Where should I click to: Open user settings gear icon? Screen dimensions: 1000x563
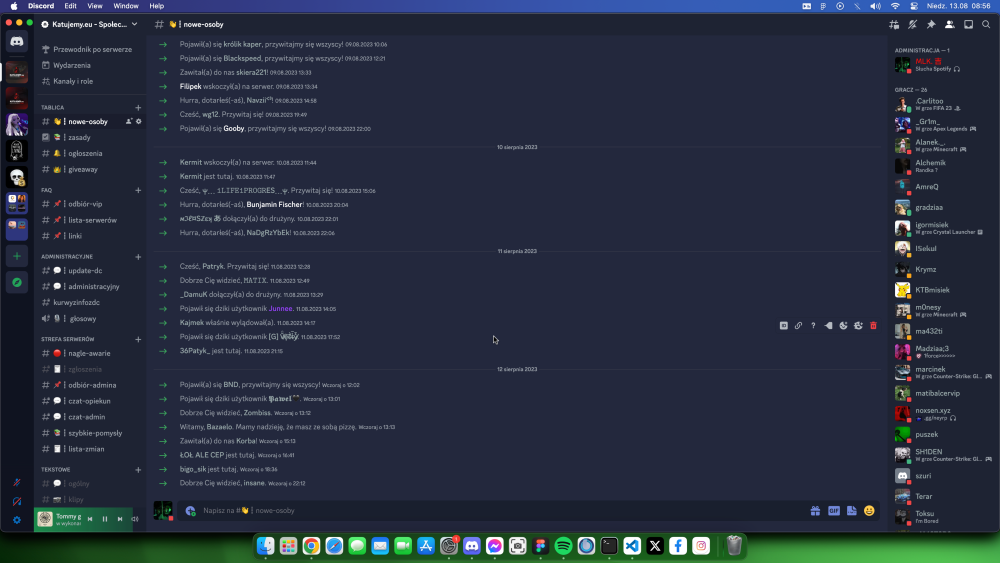pos(17,520)
